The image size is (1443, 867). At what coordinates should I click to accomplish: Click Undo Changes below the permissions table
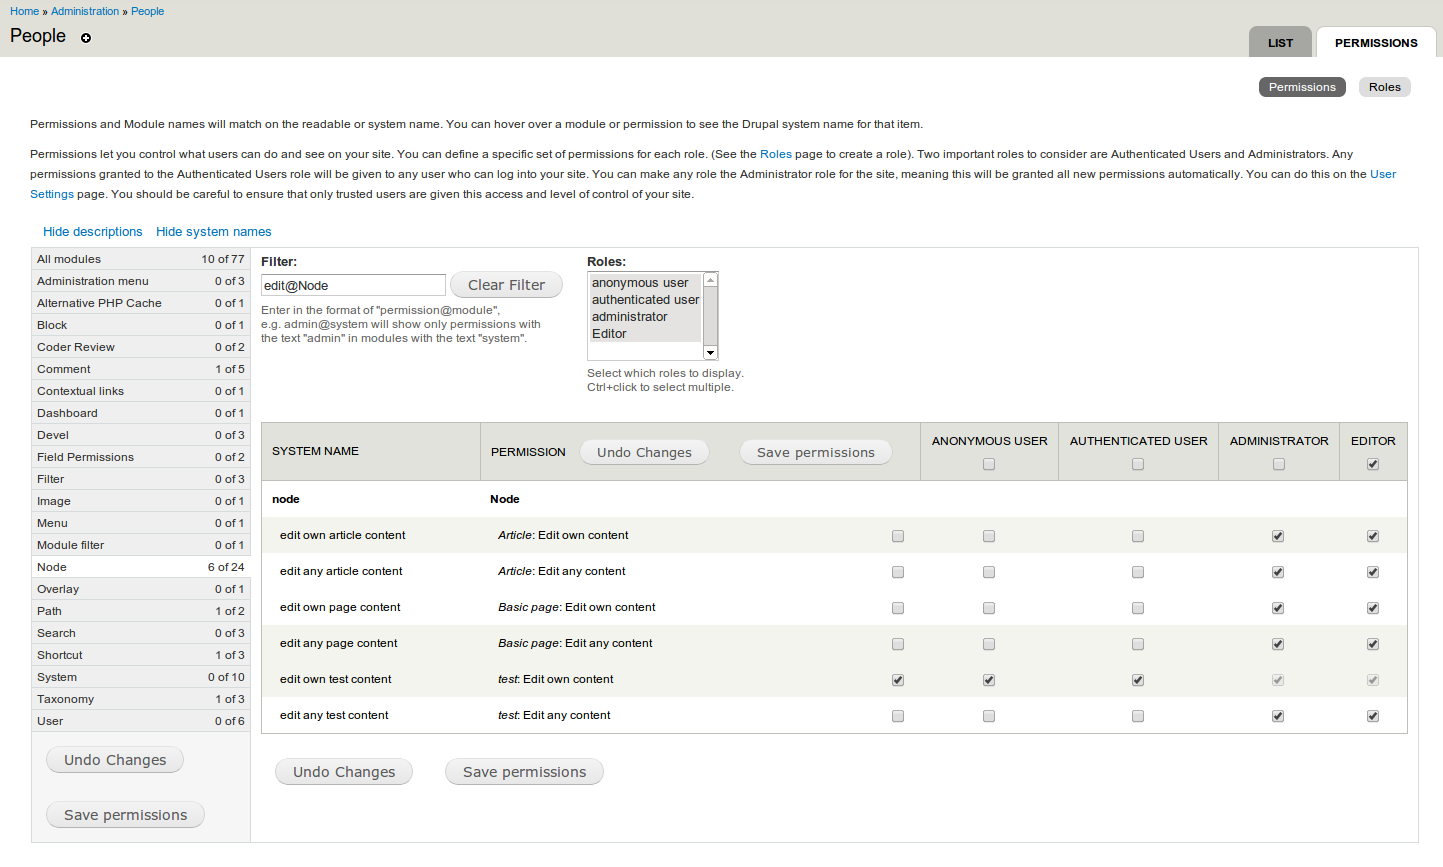pos(344,772)
